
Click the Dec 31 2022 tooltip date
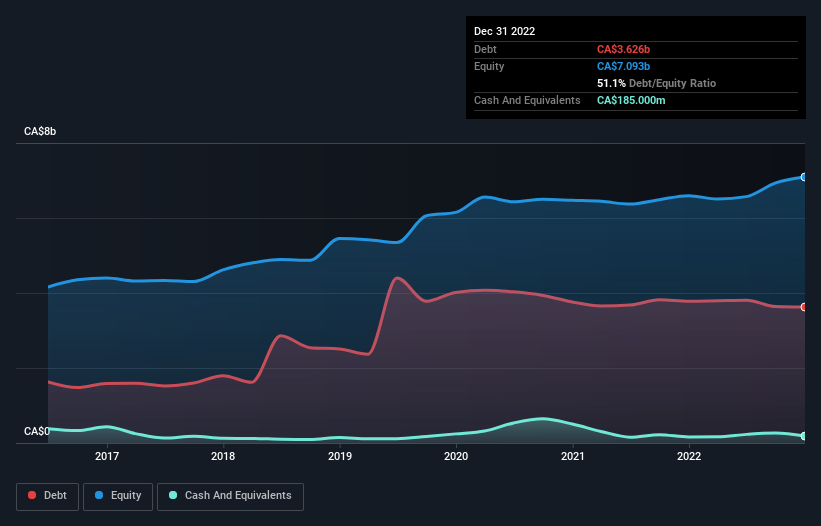pyautogui.click(x=504, y=31)
